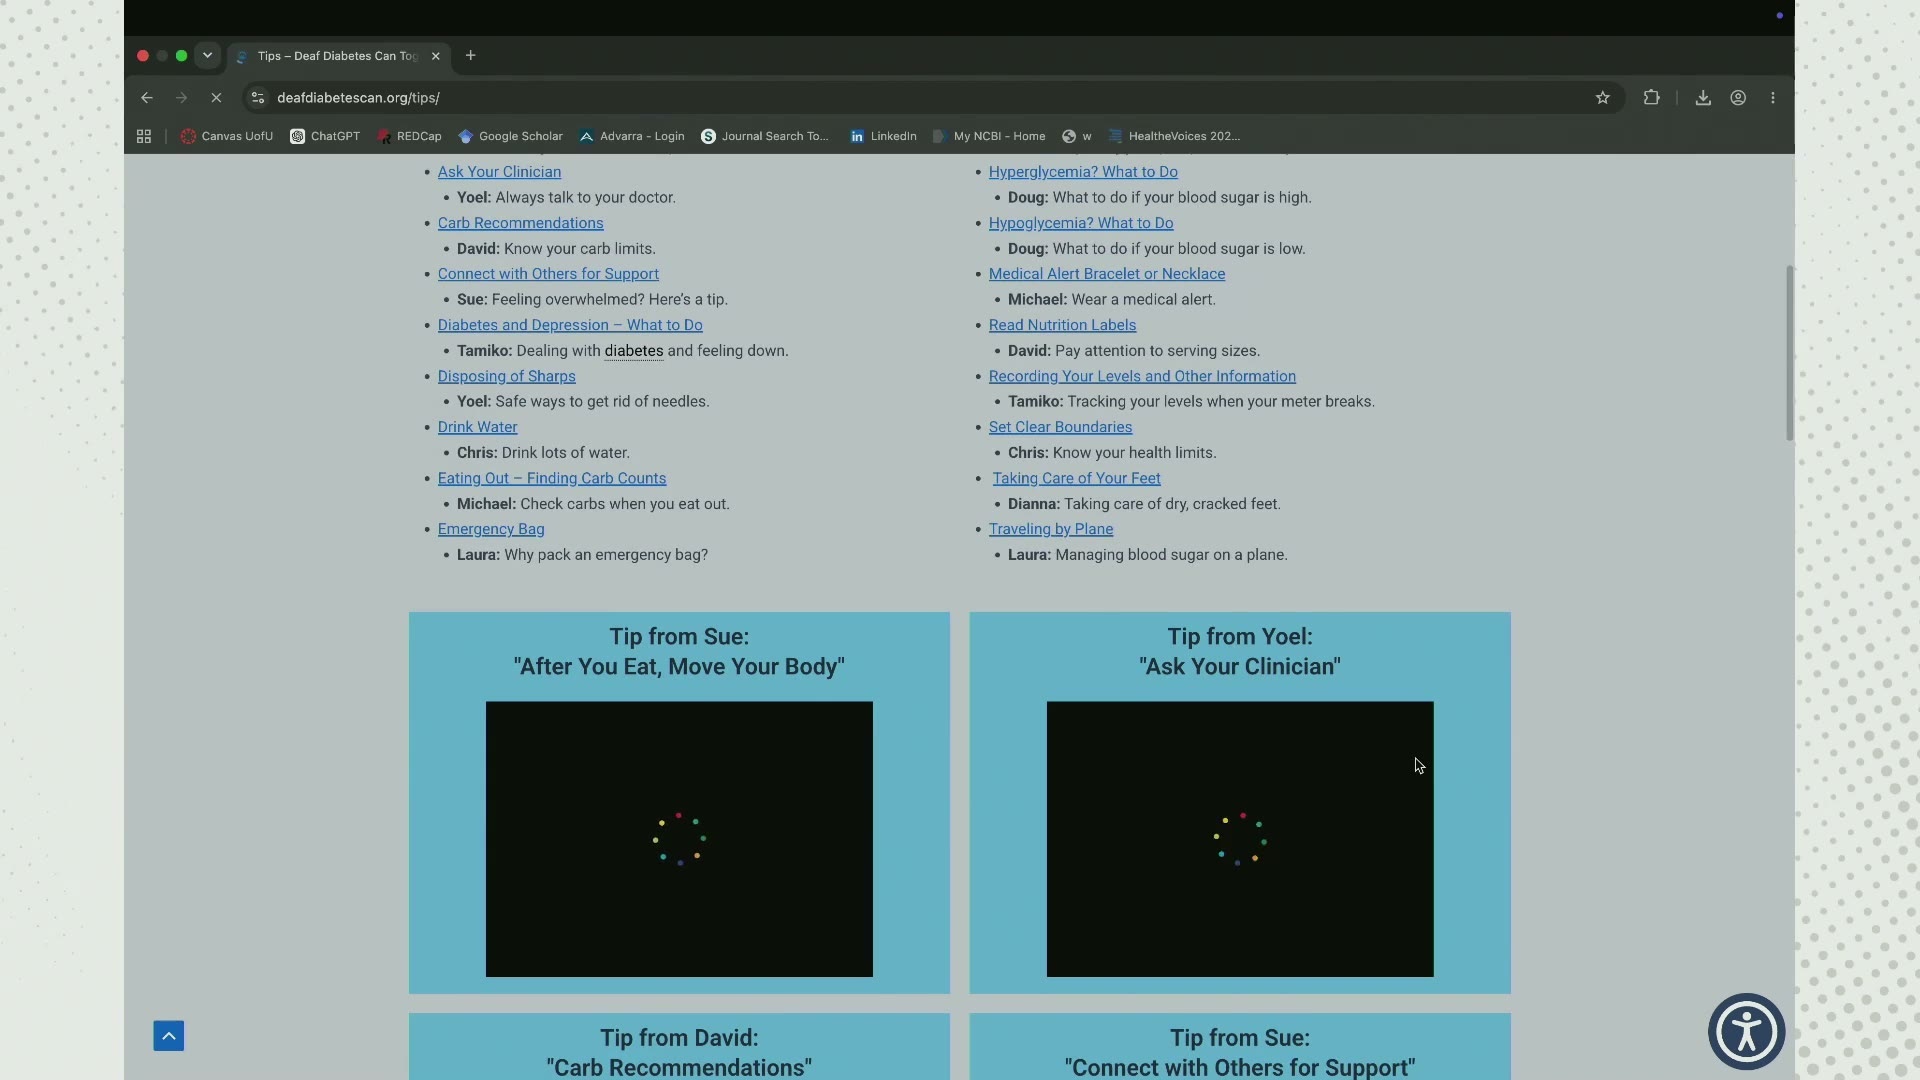This screenshot has width=1920, height=1080.
Task: Click the underlined word diabetes in Tamiko's tip
Action: click(x=634, y=351)
